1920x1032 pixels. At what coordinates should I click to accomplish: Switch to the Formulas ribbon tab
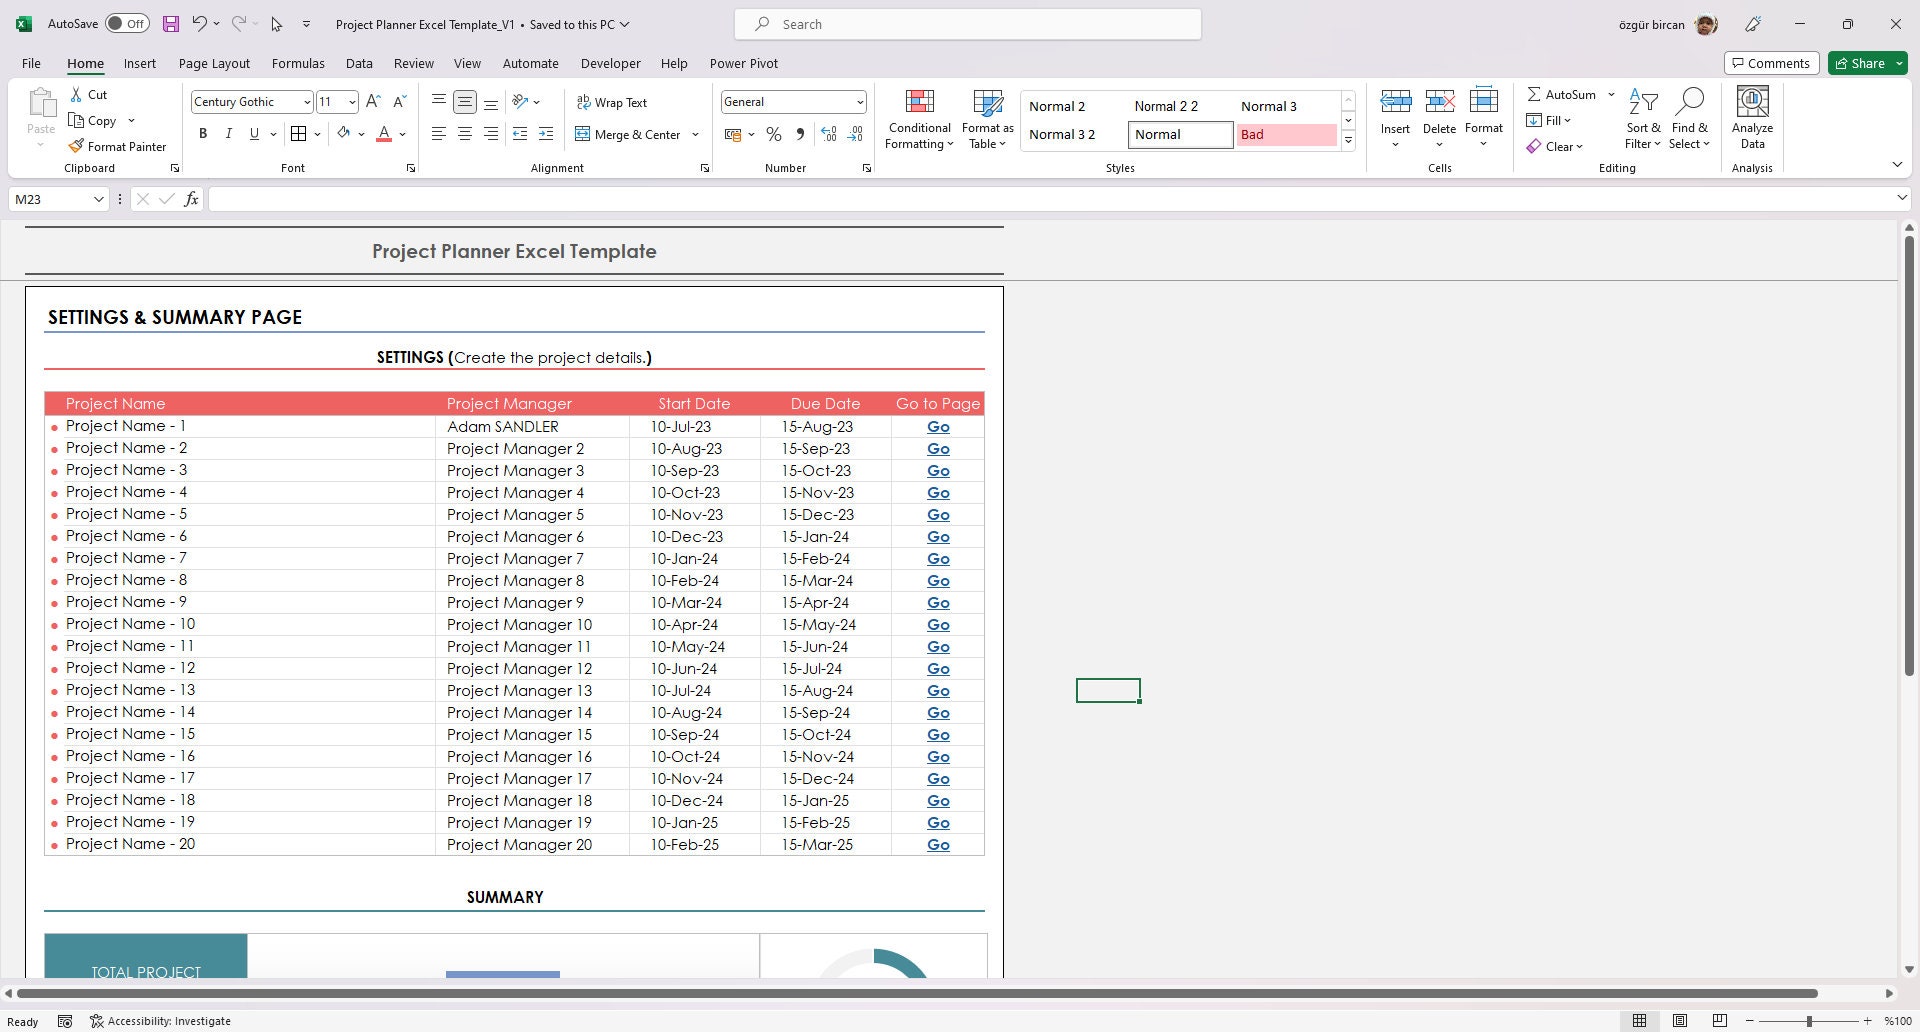tap(298, 63)
